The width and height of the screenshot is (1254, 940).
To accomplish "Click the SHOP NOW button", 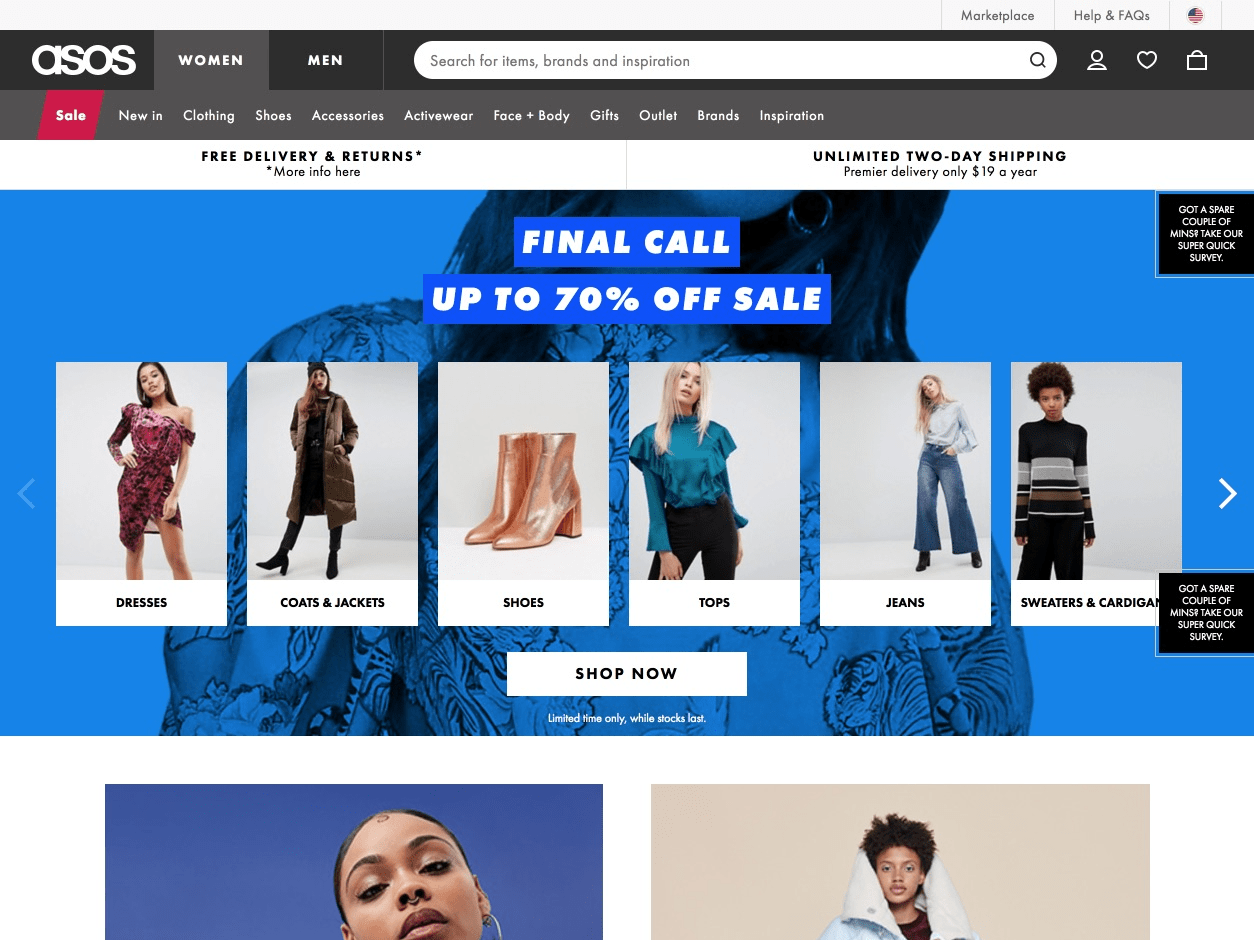I will [627, 674].
